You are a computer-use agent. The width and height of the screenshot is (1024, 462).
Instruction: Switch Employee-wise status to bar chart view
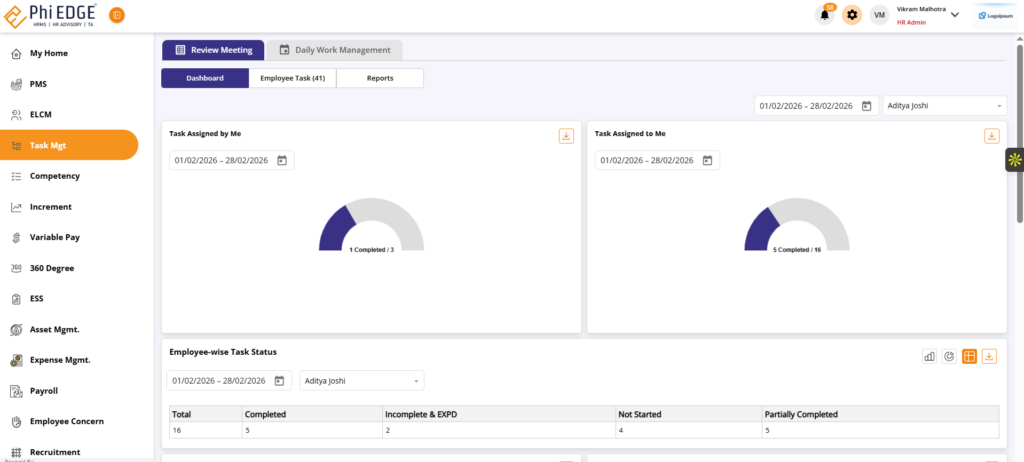click(x=929, y=356)
